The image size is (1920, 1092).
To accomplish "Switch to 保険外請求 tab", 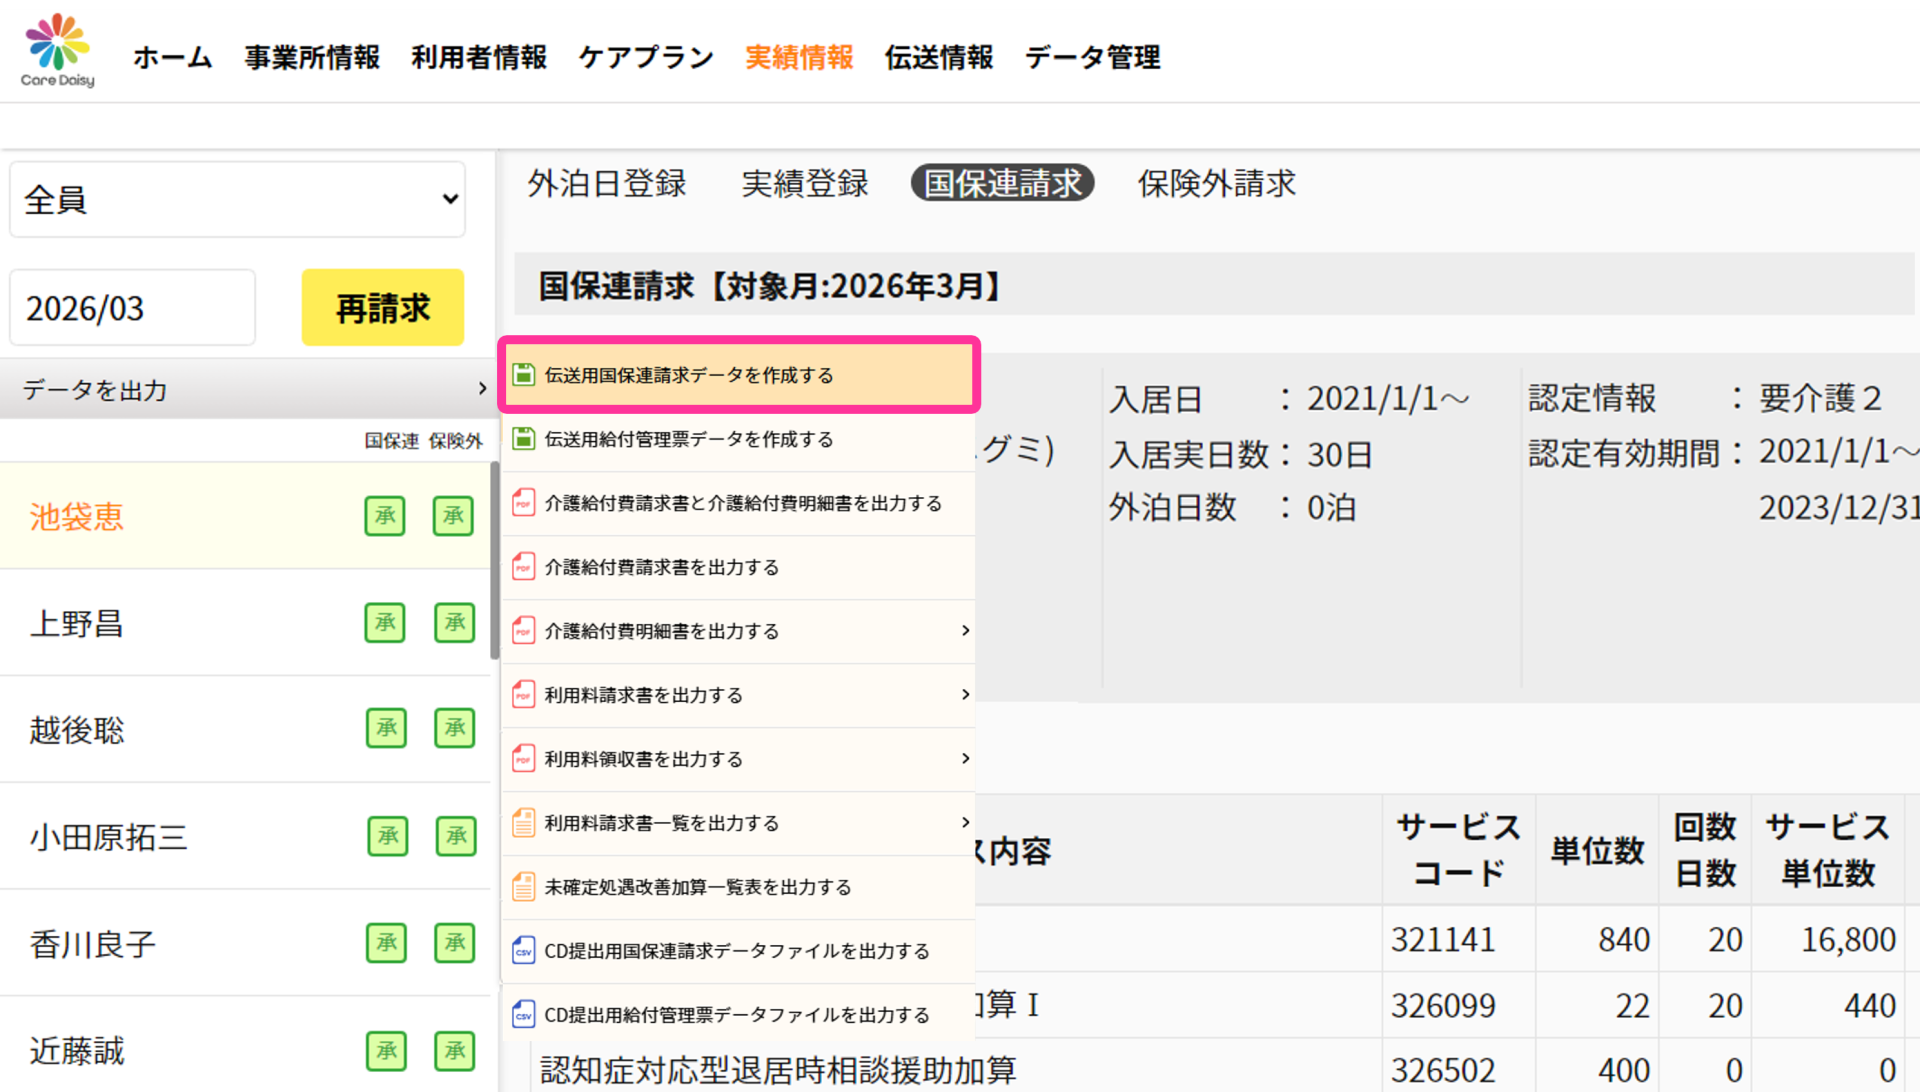I will pos(1216,184).
